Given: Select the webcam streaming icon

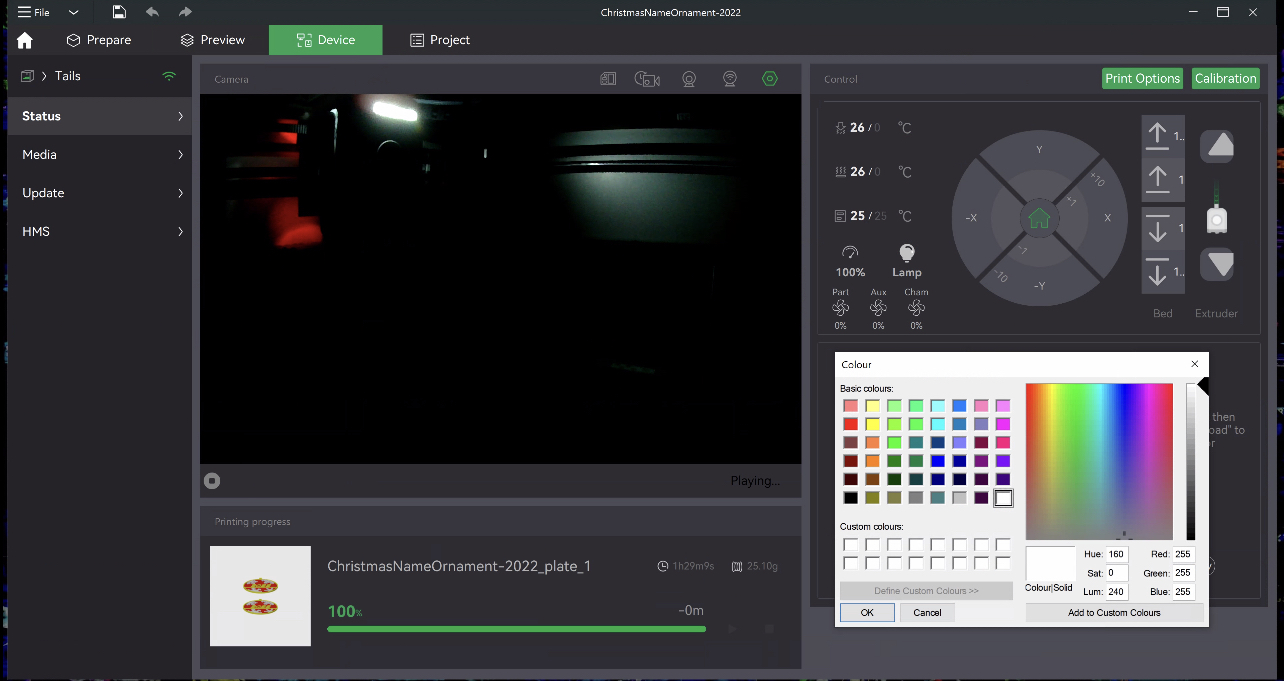Looking at the screenshot, I should click(729, 78).
